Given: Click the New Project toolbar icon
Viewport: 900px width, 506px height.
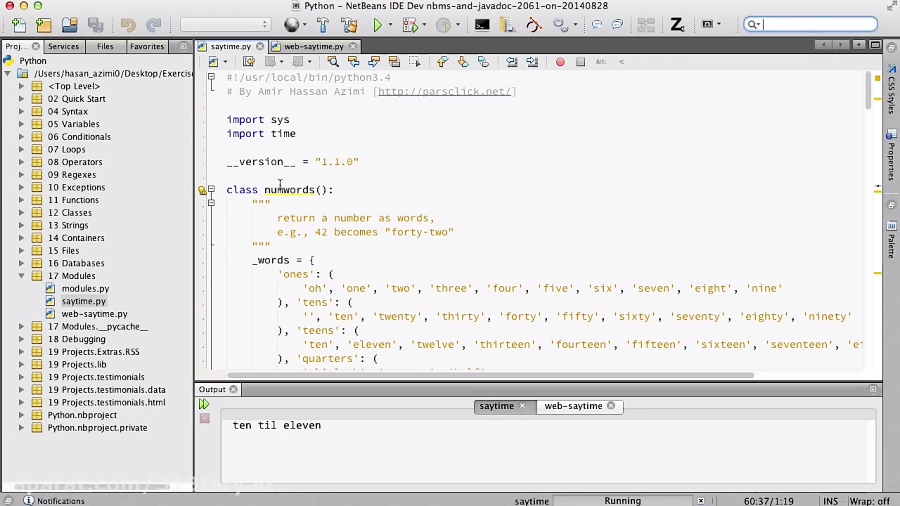Looking at the screenshot, I should point(44,25).
